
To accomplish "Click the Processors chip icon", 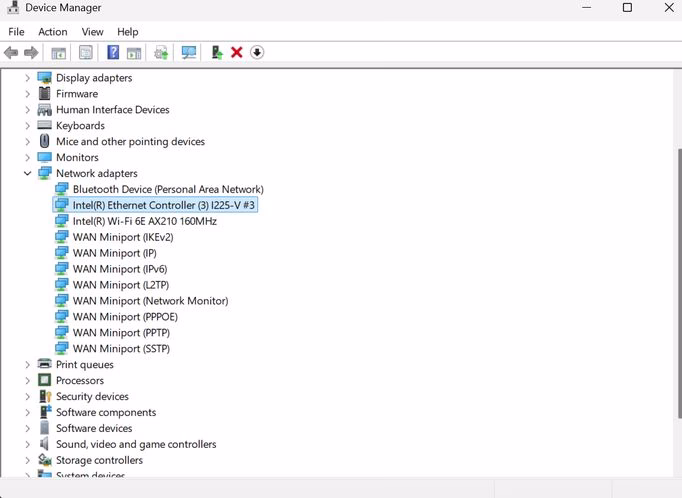I will pos(44,380).
